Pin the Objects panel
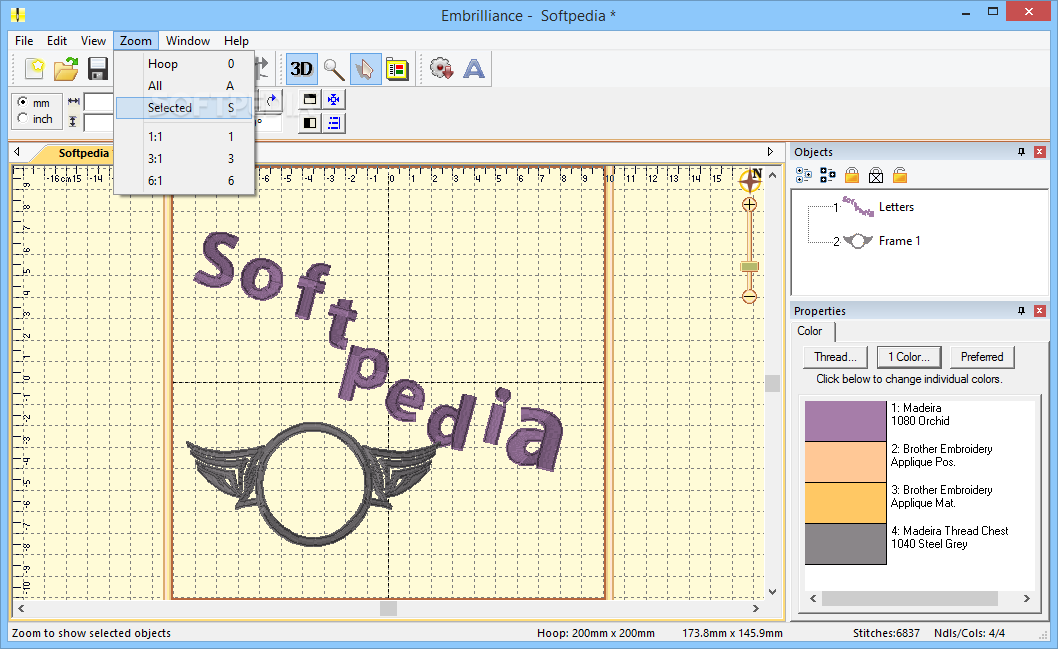 (1022, 152)
